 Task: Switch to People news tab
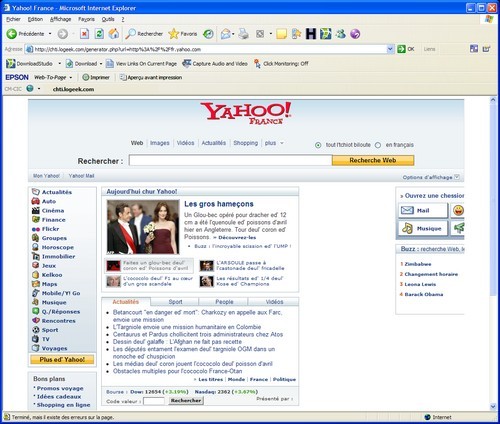pyautogui.click(x=224, y=302)
